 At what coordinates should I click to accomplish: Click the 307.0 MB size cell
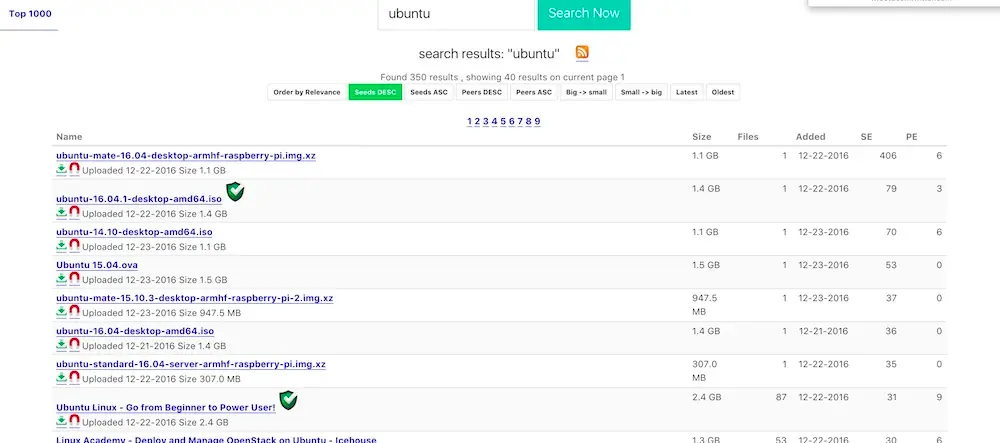[x=704, y=371]
